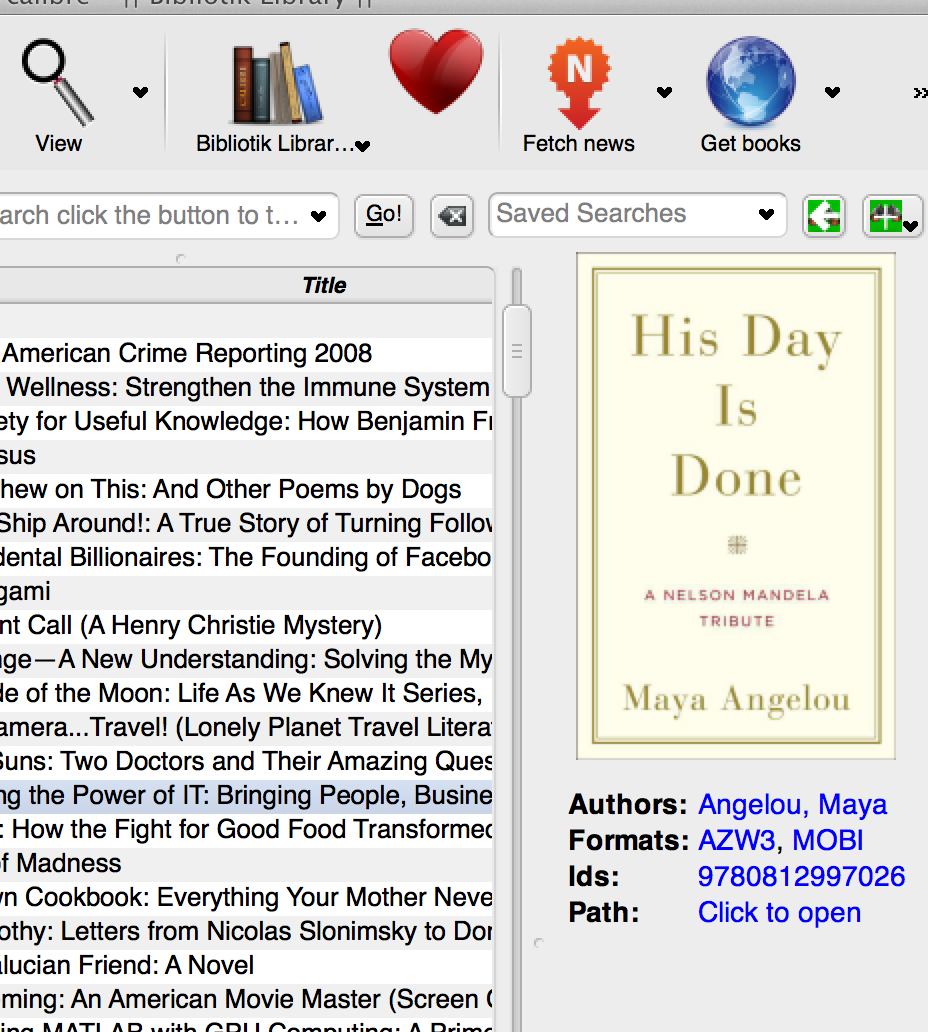Select the 'And Other Poems by Dogs' row
The height and width of the screenshot is (1032, 928).
246,490
